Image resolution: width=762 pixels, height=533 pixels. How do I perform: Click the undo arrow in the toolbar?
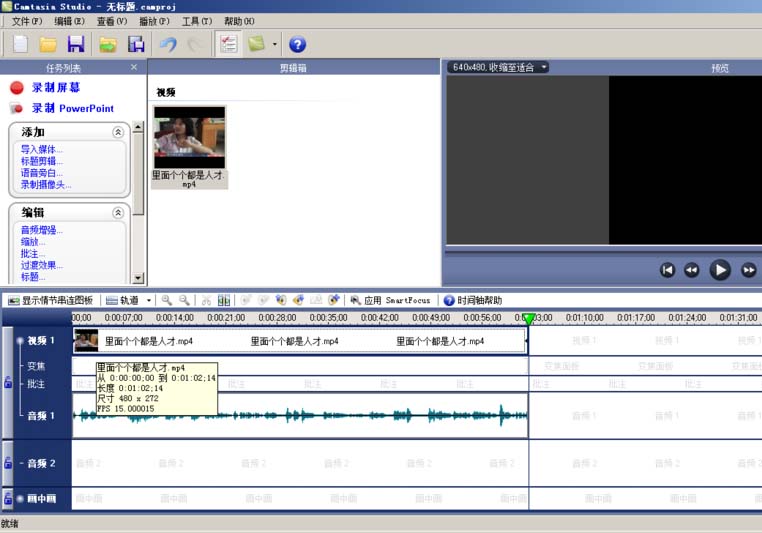pos(168,44)
